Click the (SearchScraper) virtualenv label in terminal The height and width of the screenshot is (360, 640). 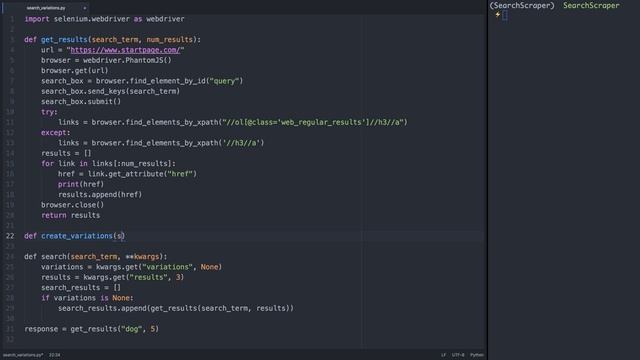pos(522,5)
